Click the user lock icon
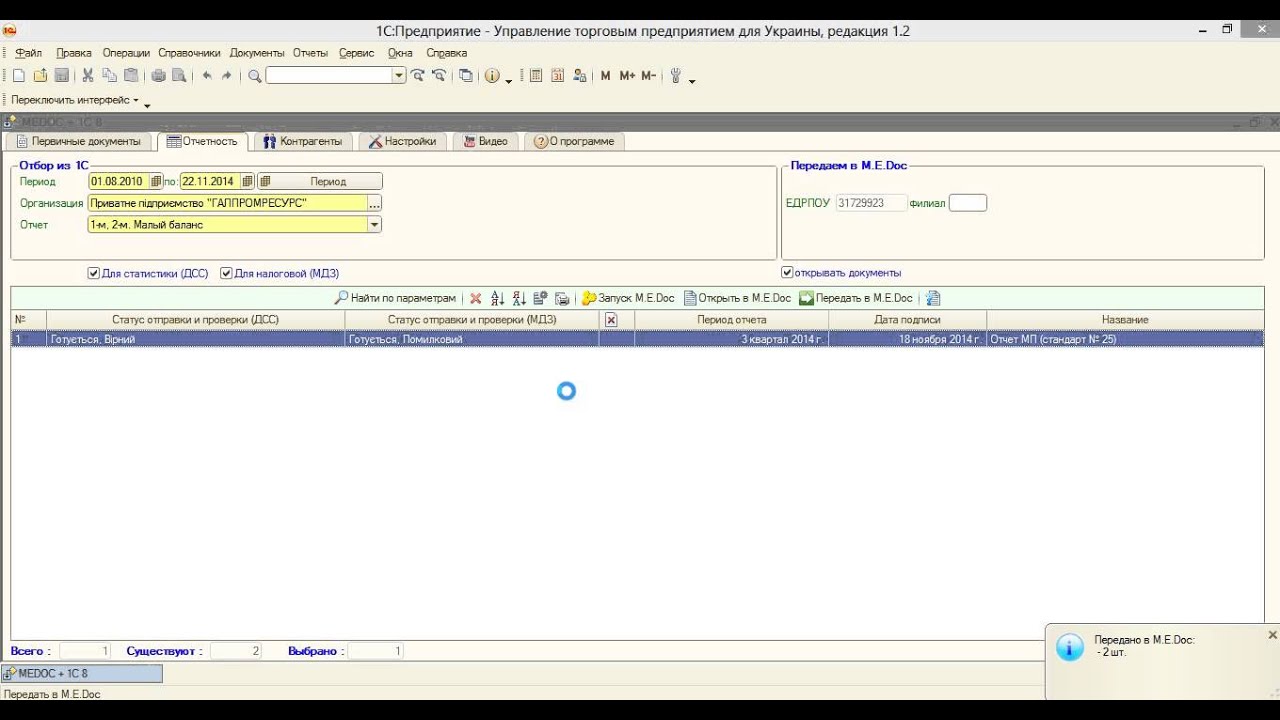Viewport: 1280px width, 720px height. pos(580,76)
